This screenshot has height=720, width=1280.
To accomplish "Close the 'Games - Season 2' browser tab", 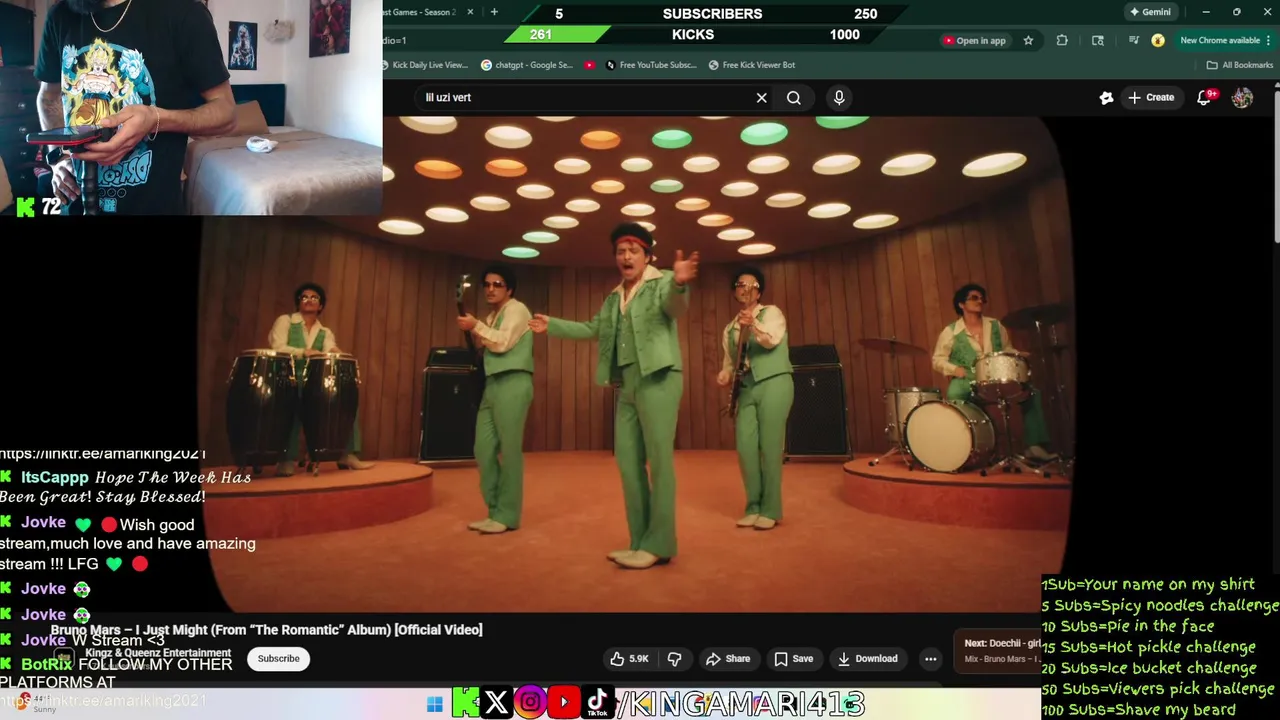I will (x=470, y=12).
